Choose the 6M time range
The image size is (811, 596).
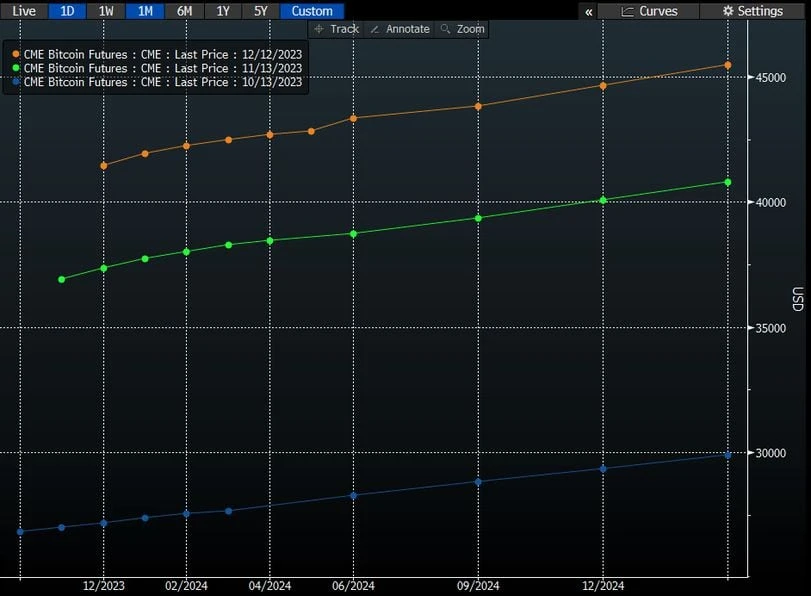click(184, 11)
